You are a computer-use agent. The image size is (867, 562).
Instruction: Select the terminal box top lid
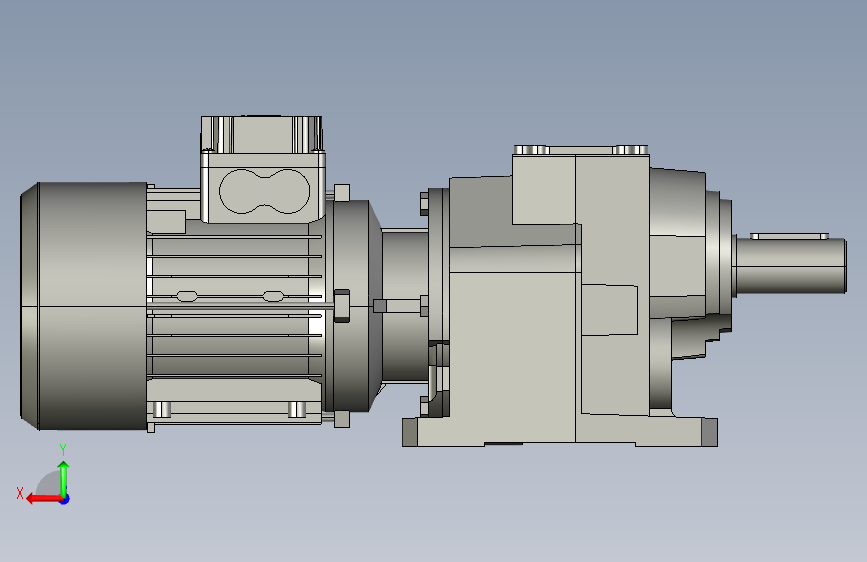click(x=261, y=134)
